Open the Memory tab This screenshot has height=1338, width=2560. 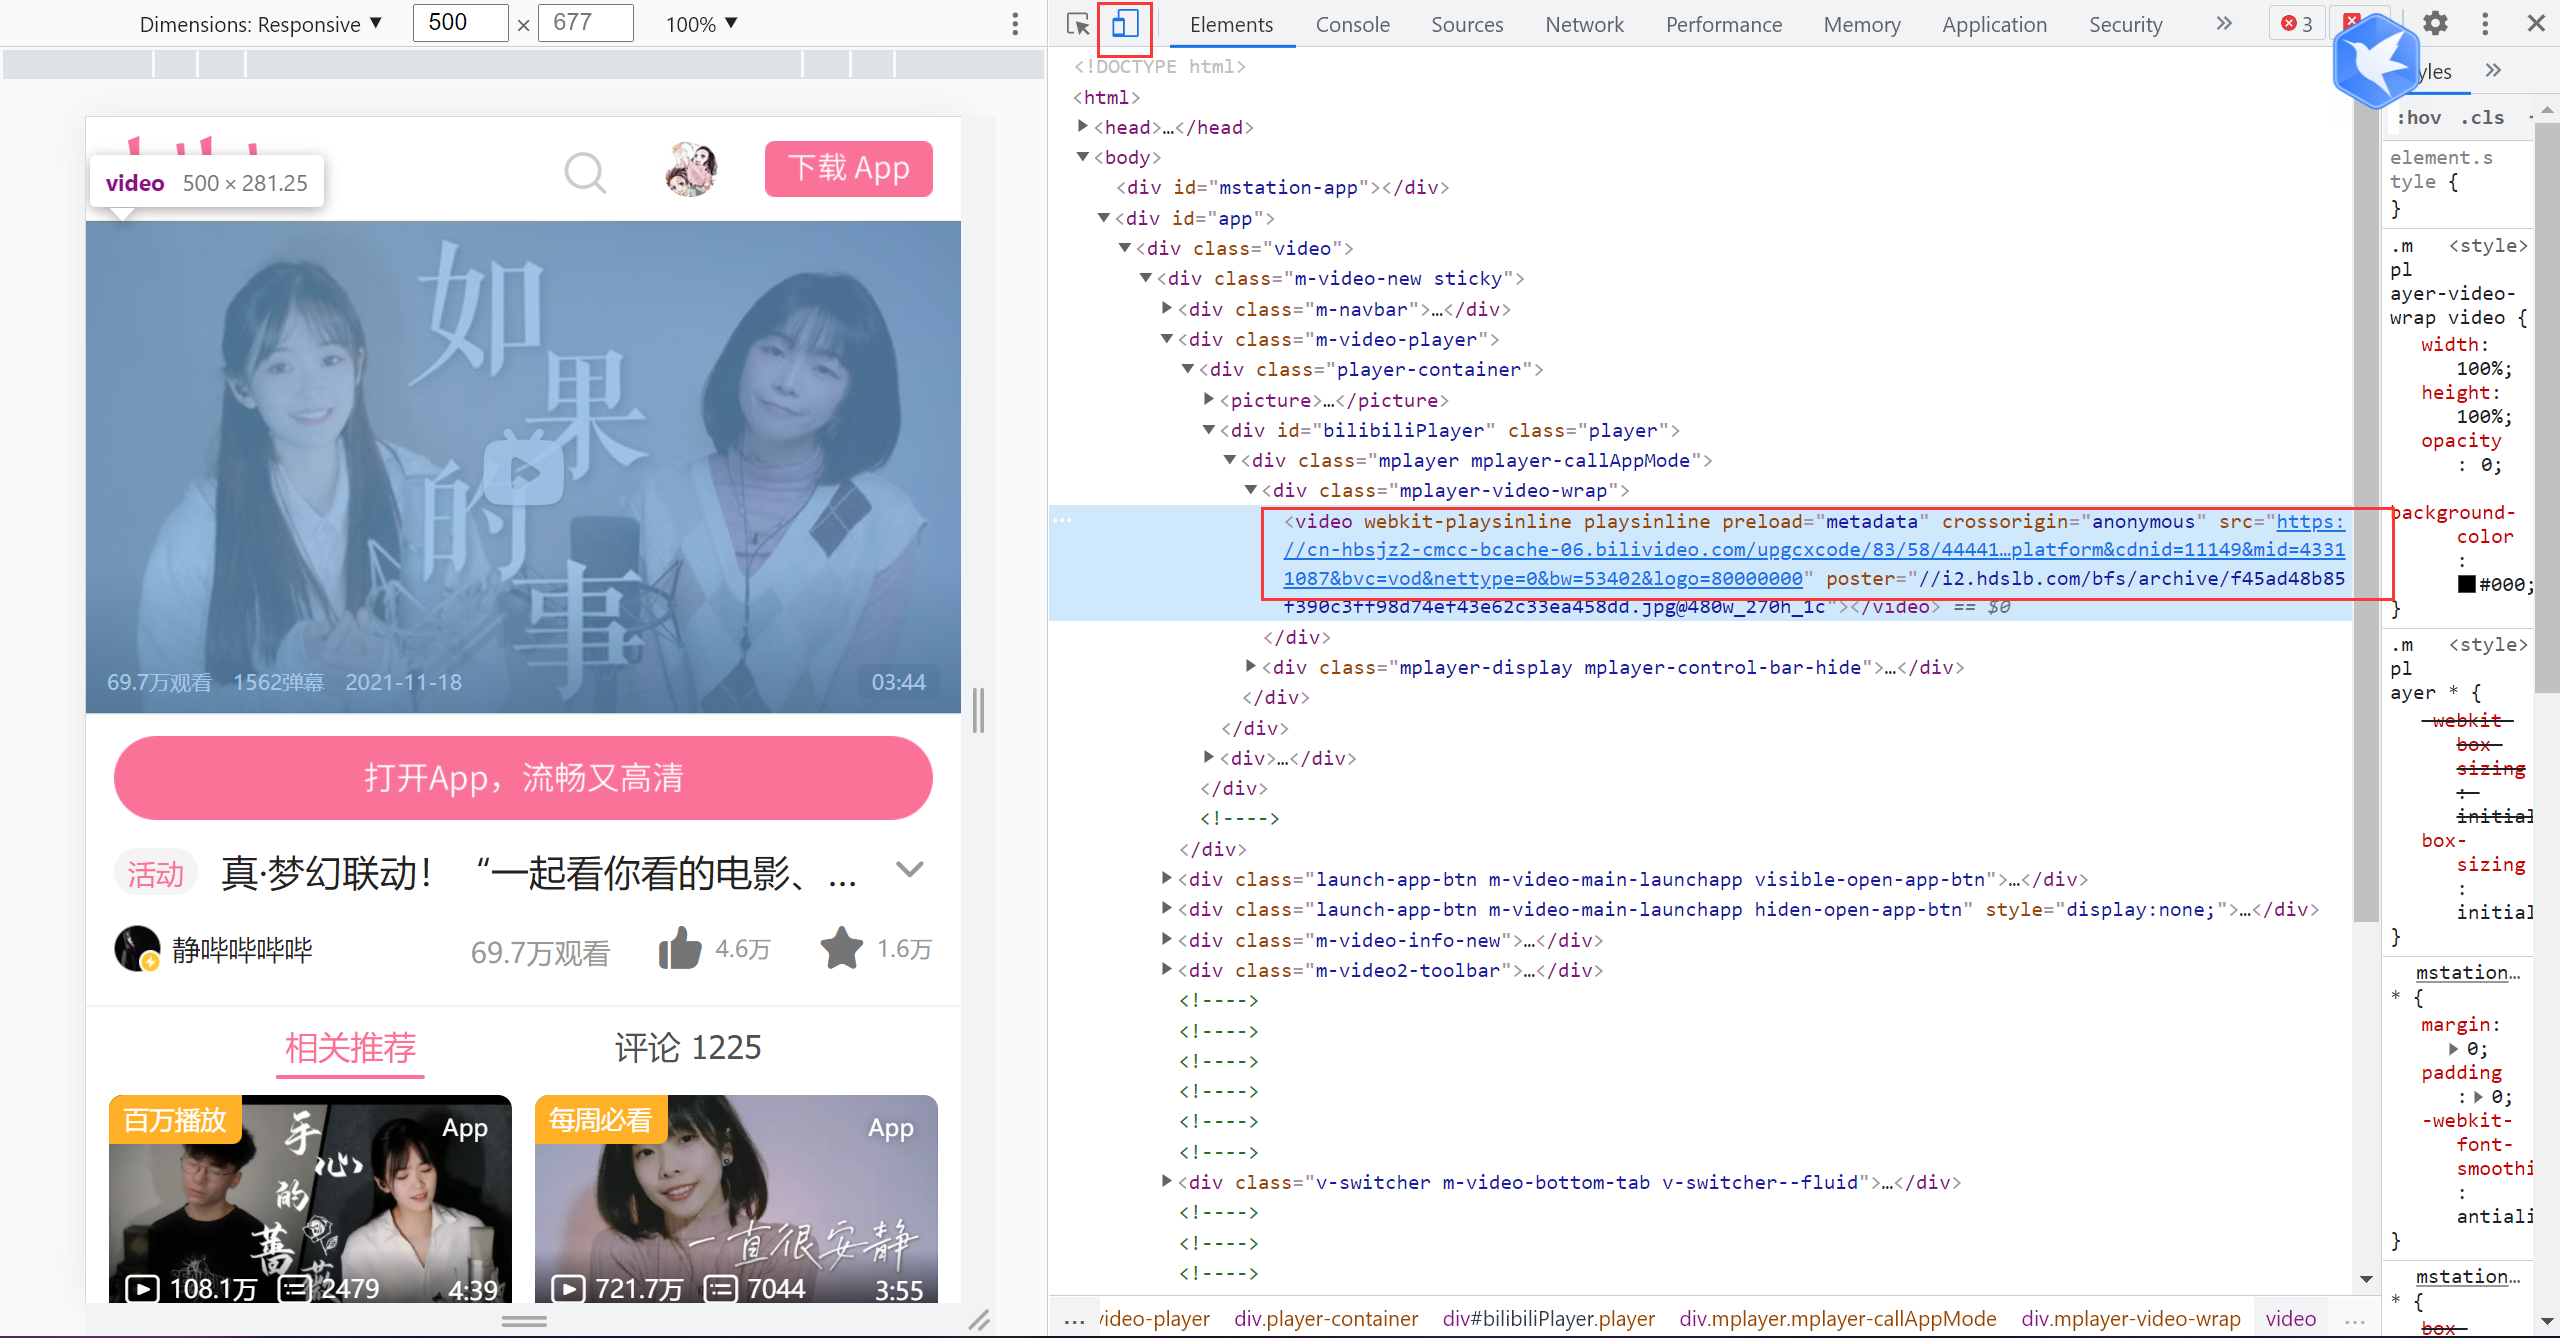[1862, 24]
